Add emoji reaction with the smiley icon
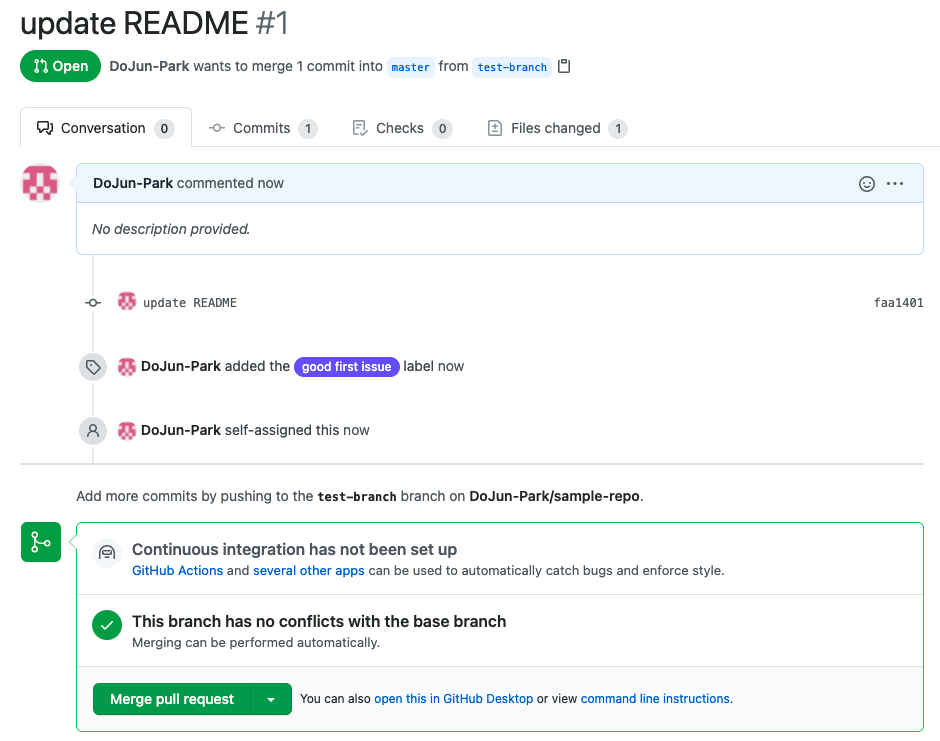The width and height of the screenshot is (940, 741). (867, 184)
